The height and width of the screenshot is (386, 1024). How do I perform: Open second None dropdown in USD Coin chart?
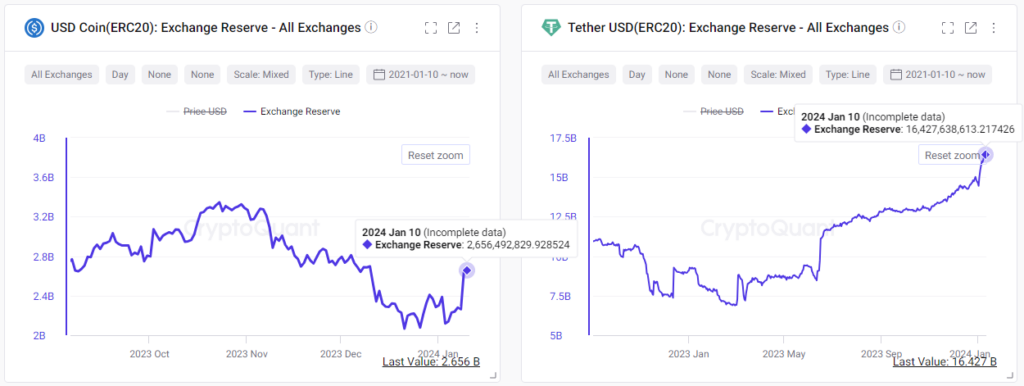(202, 74)
